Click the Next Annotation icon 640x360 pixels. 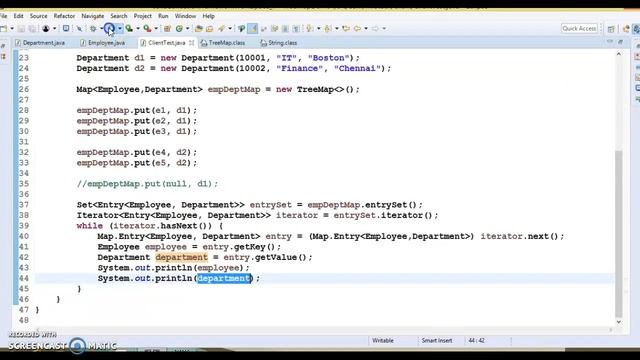[309, 29]
